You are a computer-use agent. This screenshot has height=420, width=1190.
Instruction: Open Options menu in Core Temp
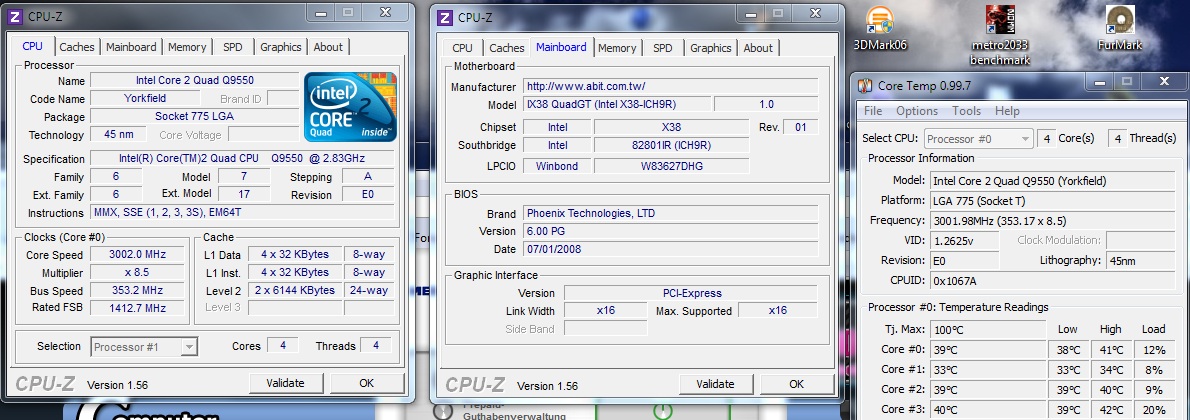pyautogui.click(x=917, y=111)
